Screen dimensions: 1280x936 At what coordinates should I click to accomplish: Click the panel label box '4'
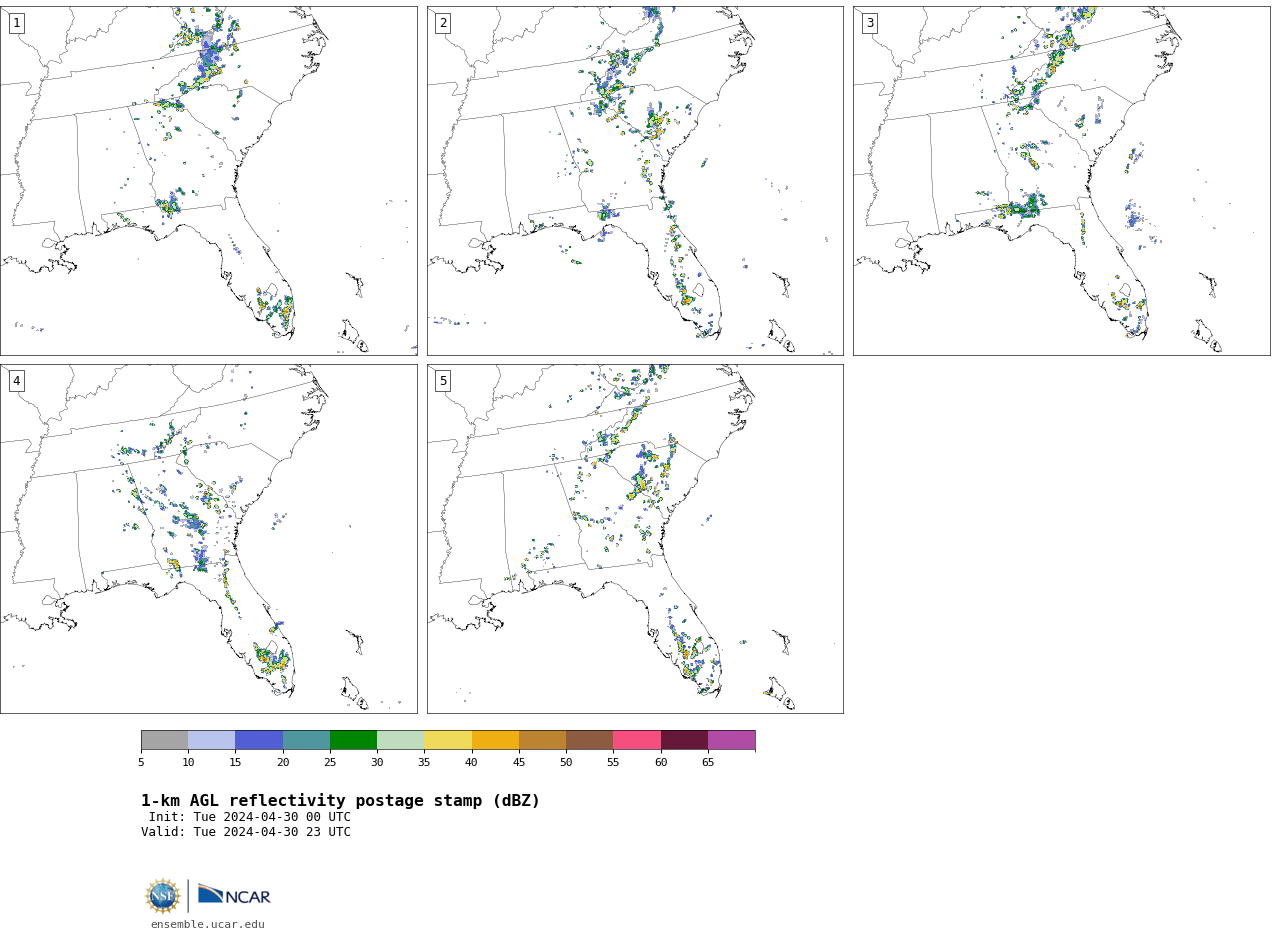[x=16, y=381]
